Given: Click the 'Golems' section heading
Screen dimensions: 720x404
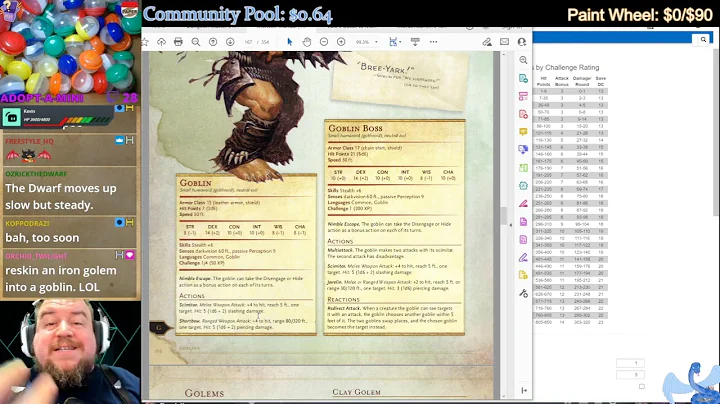Looking at the screenshot, I should [x=204, y=393].
